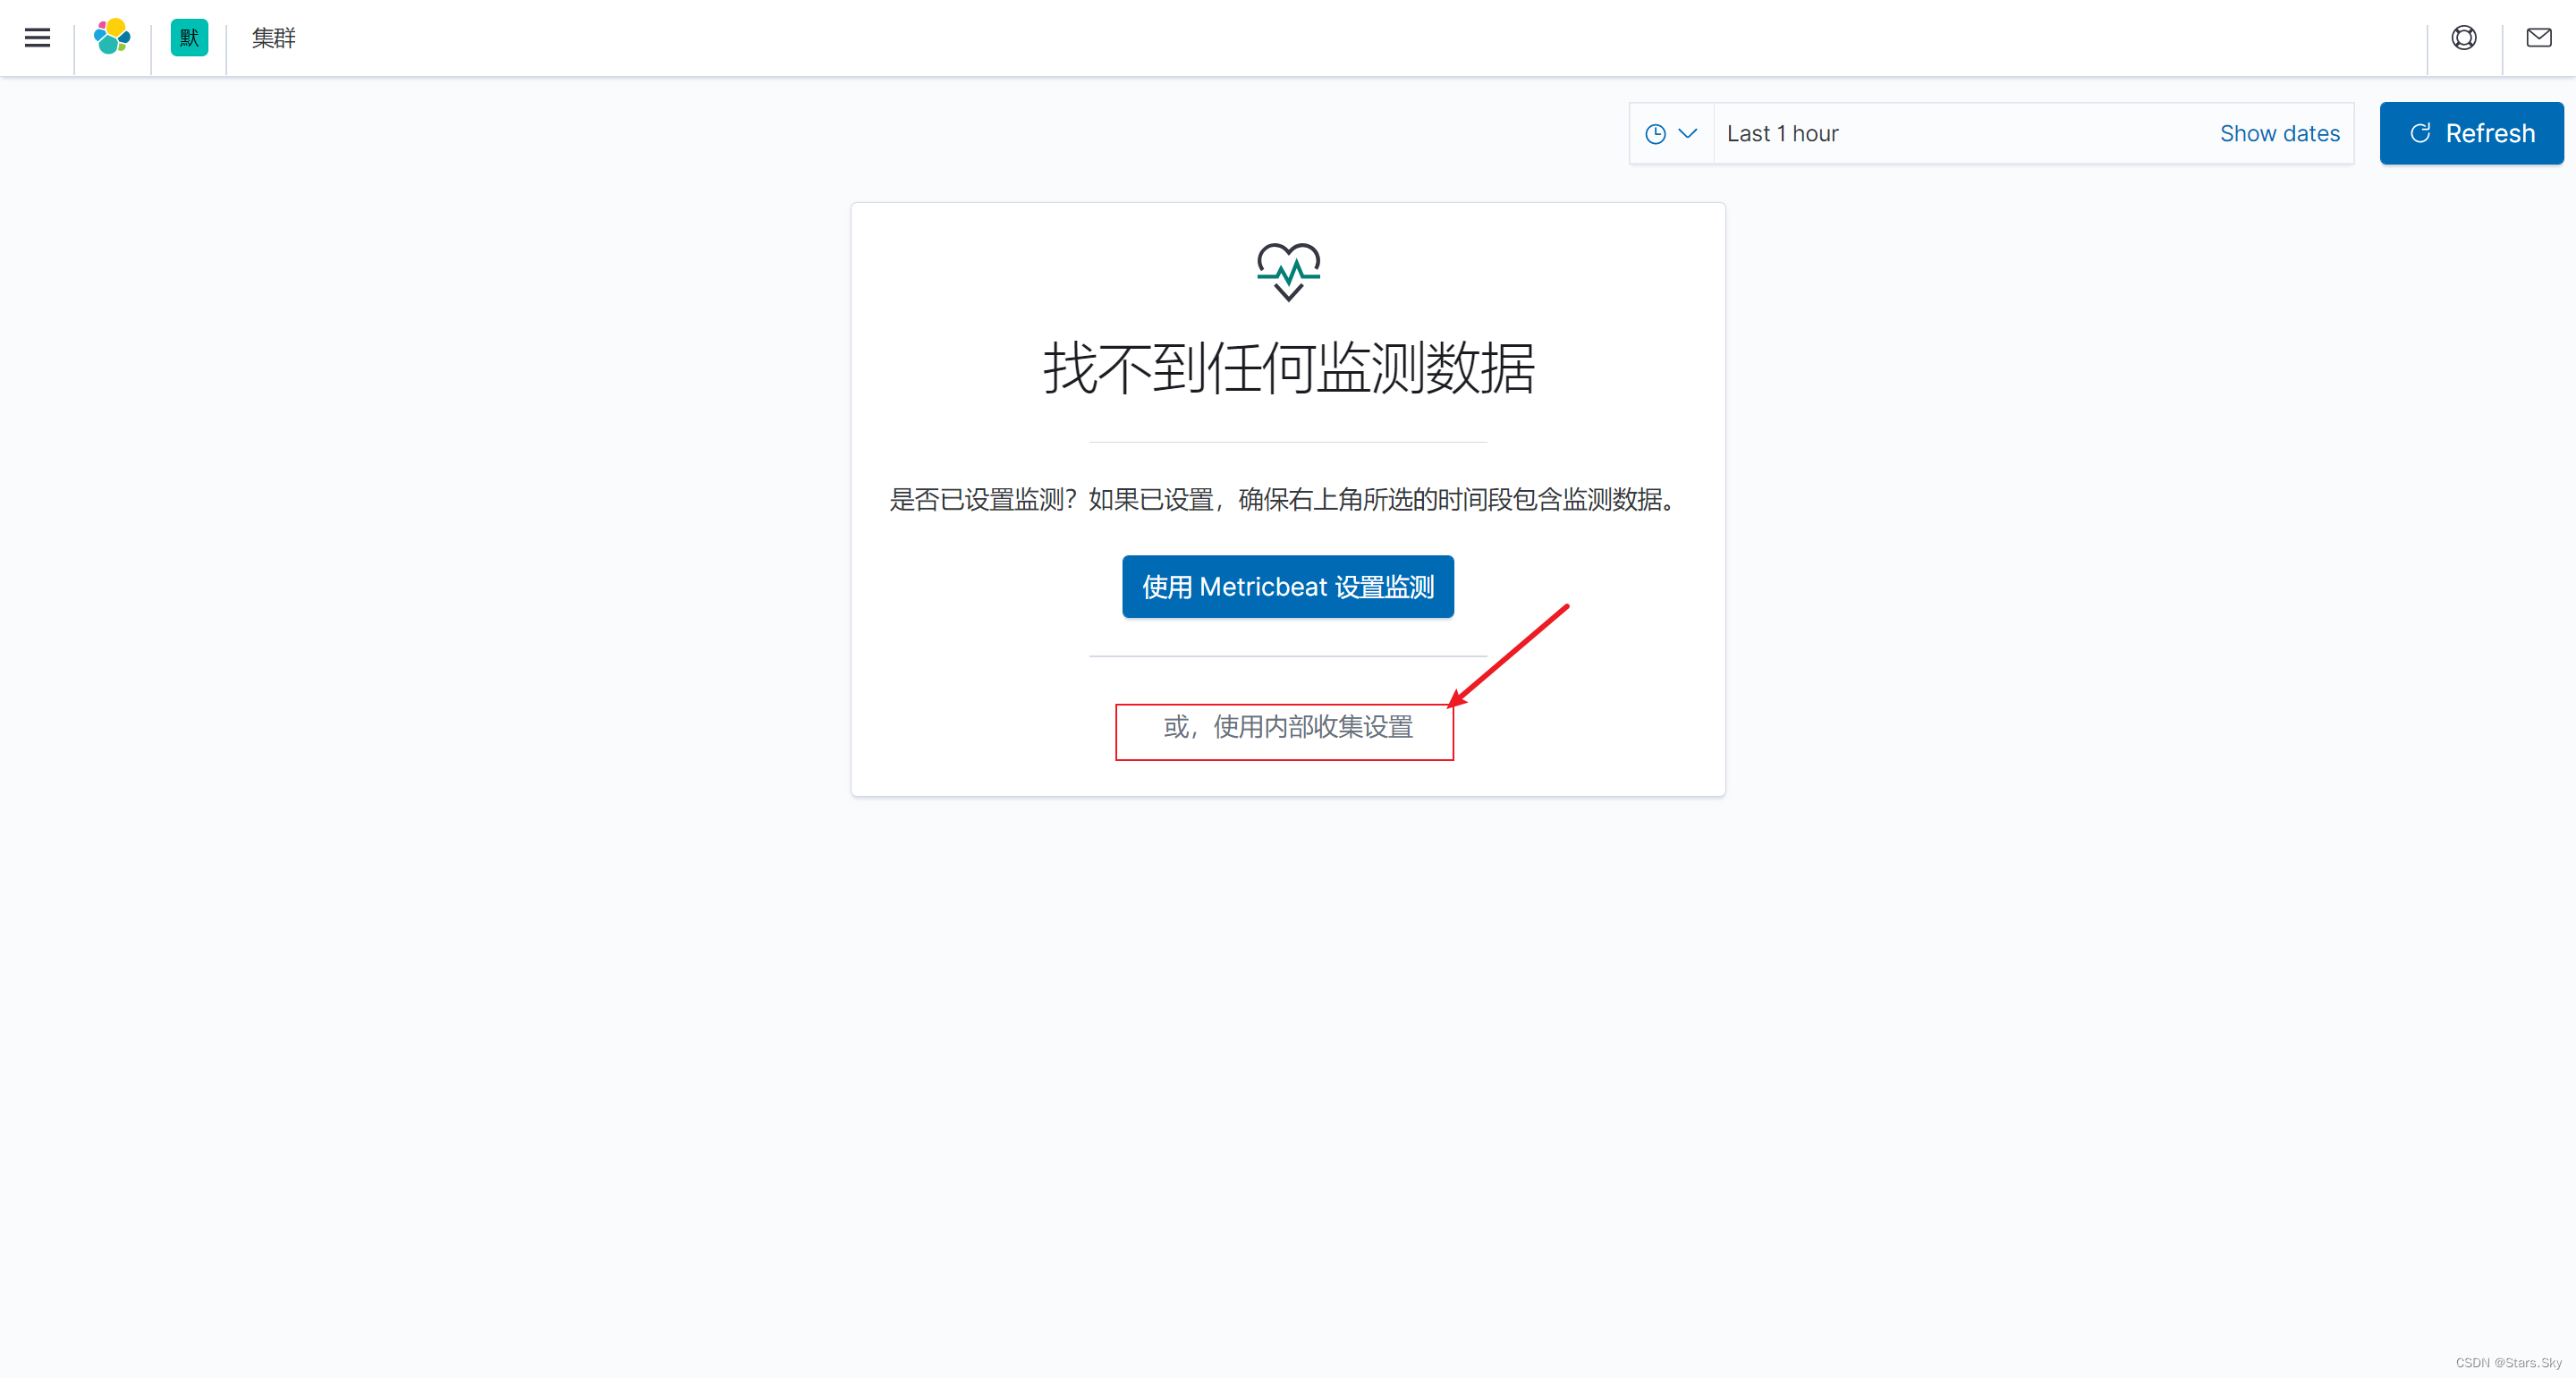Open the quick time range dropdown
This screenshot has height=1378, width=2576.
(x=1671, y=133)
